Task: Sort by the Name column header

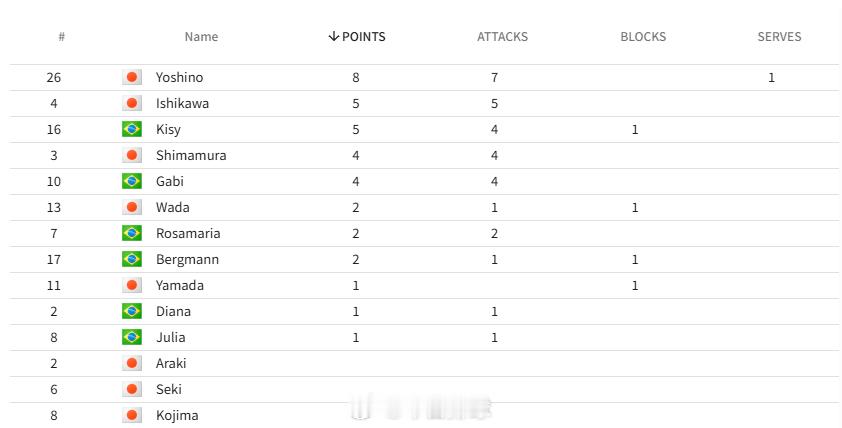Action: click(x=201, y=37)
